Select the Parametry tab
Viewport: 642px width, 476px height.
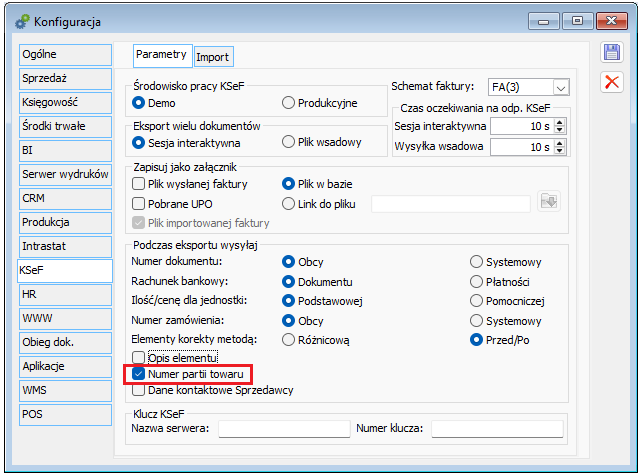[x=162, y=55]
